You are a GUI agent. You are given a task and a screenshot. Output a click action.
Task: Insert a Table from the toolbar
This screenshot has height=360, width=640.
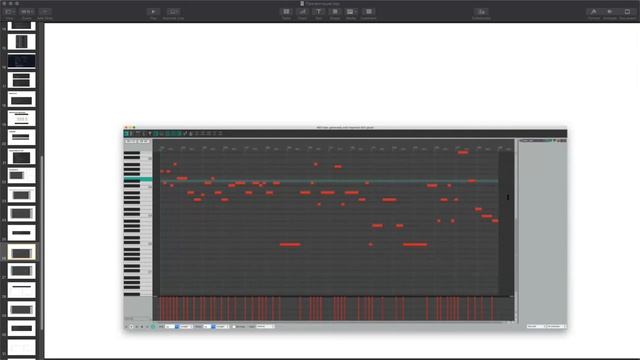pos(286,12)
